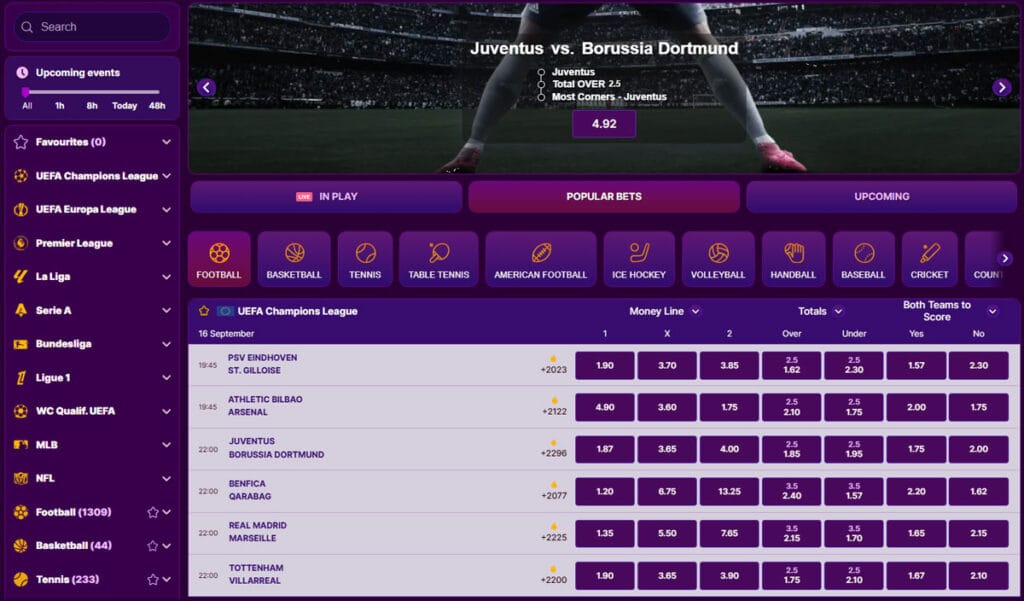Select the Table Tennis sport tile
The image size is (1024, 601).
pos(439,259)
